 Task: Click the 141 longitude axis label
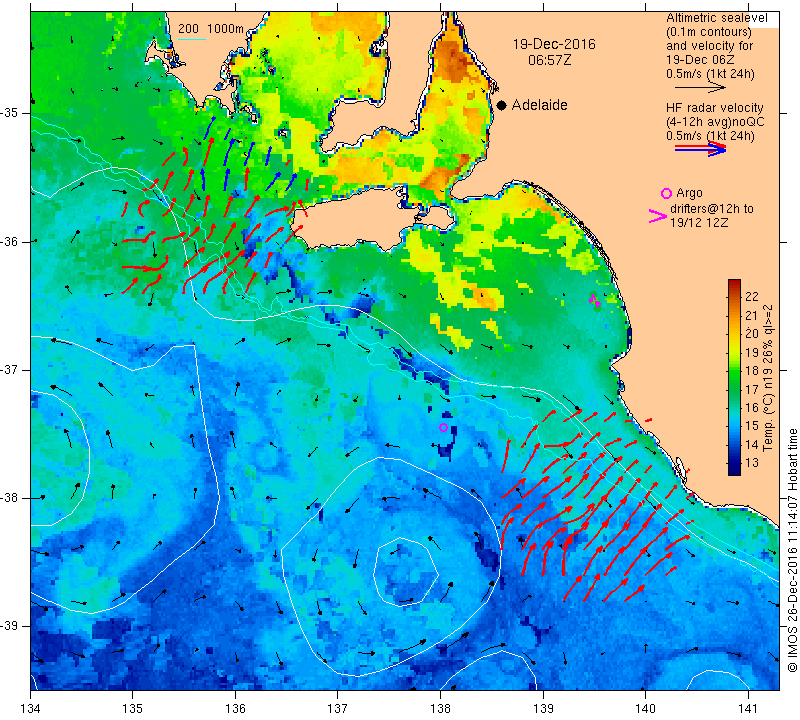pos(748,709)
